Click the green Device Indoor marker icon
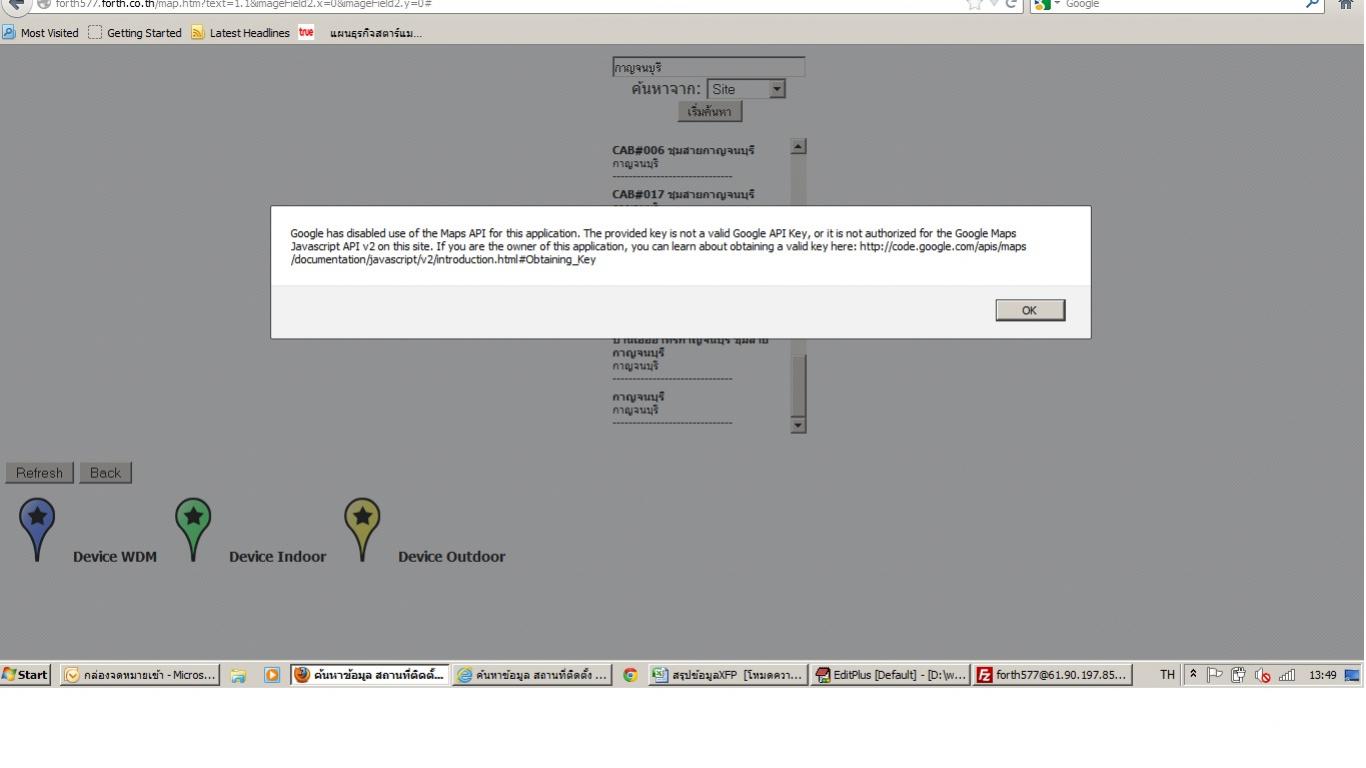The width and height of the screenshot is (1366, 768). (x=193, y=530)
